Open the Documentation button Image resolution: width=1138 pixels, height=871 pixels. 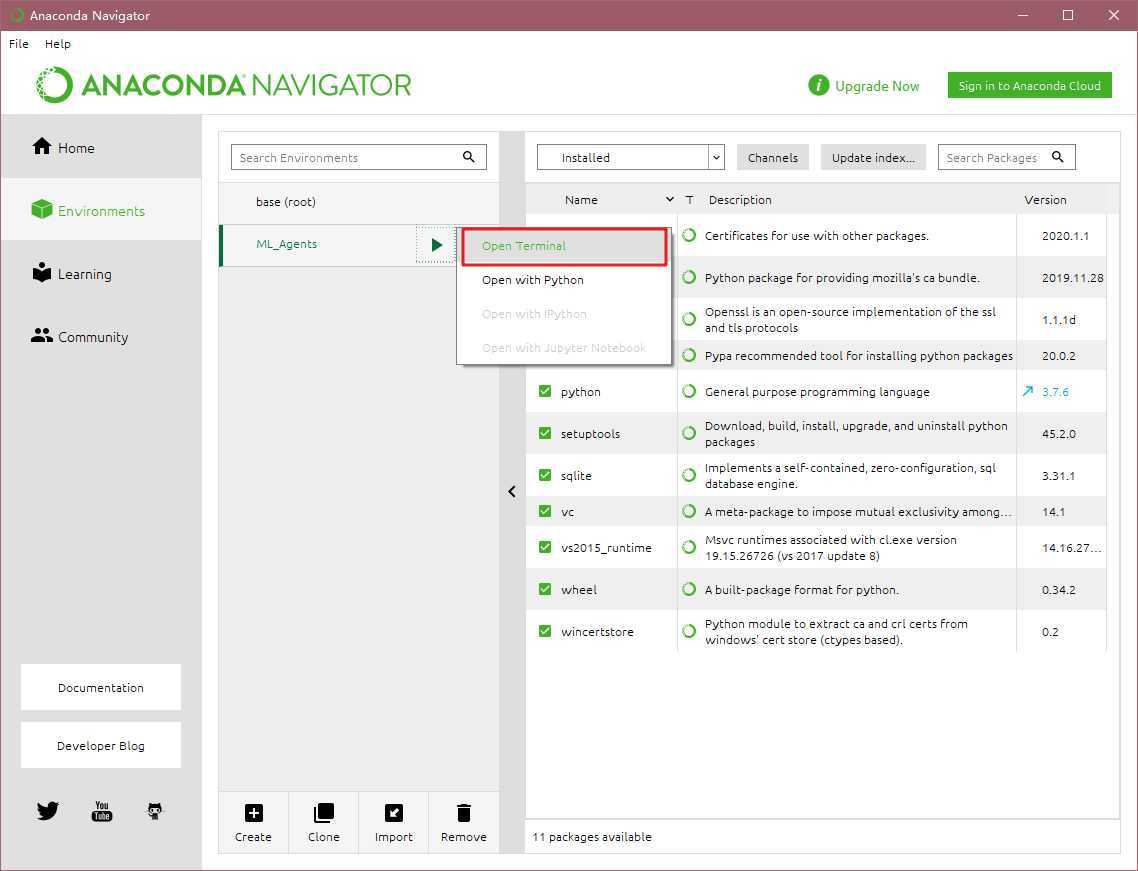pyautogui.click(x=101, y=687)
